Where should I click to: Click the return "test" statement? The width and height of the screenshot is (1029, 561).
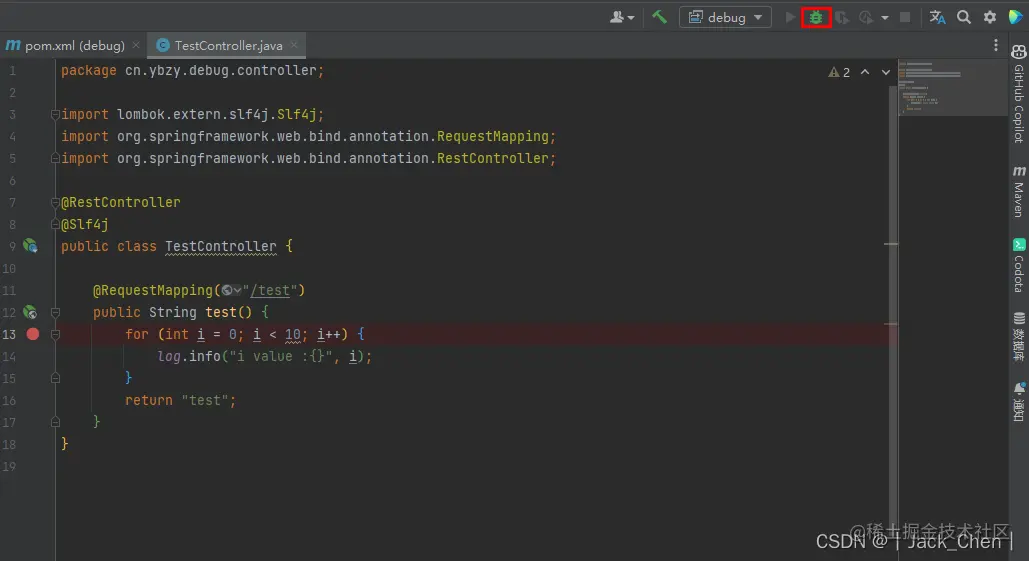point(180,400)
